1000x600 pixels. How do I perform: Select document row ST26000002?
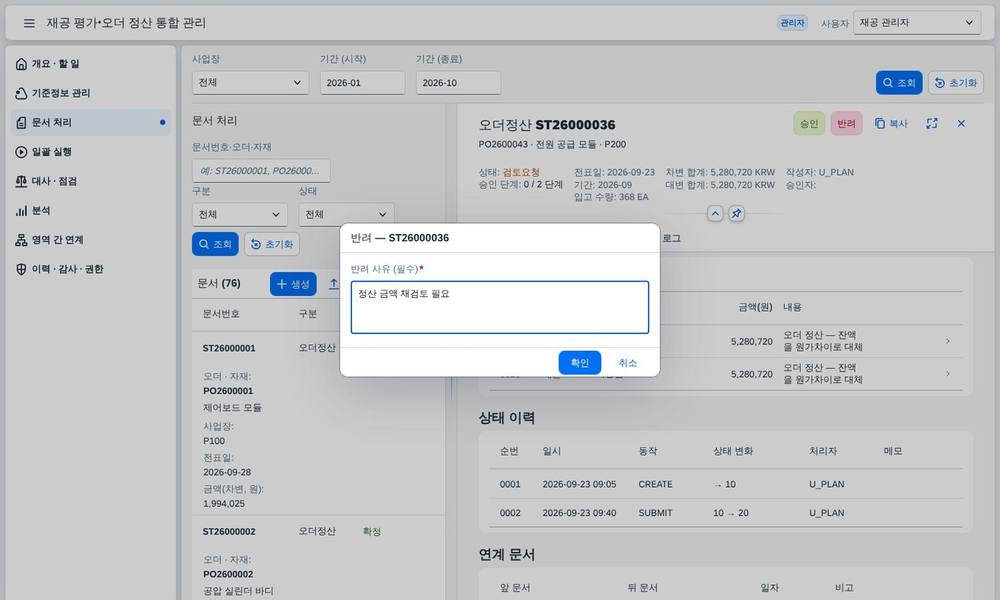[x=318, y=559]
